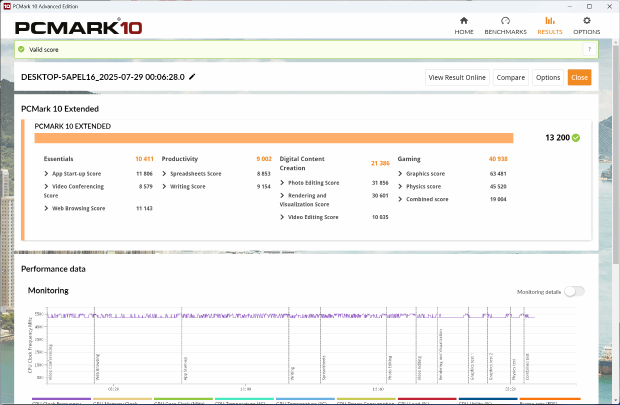Open the Benchmarks gauge icon

(x=505, y=21)
